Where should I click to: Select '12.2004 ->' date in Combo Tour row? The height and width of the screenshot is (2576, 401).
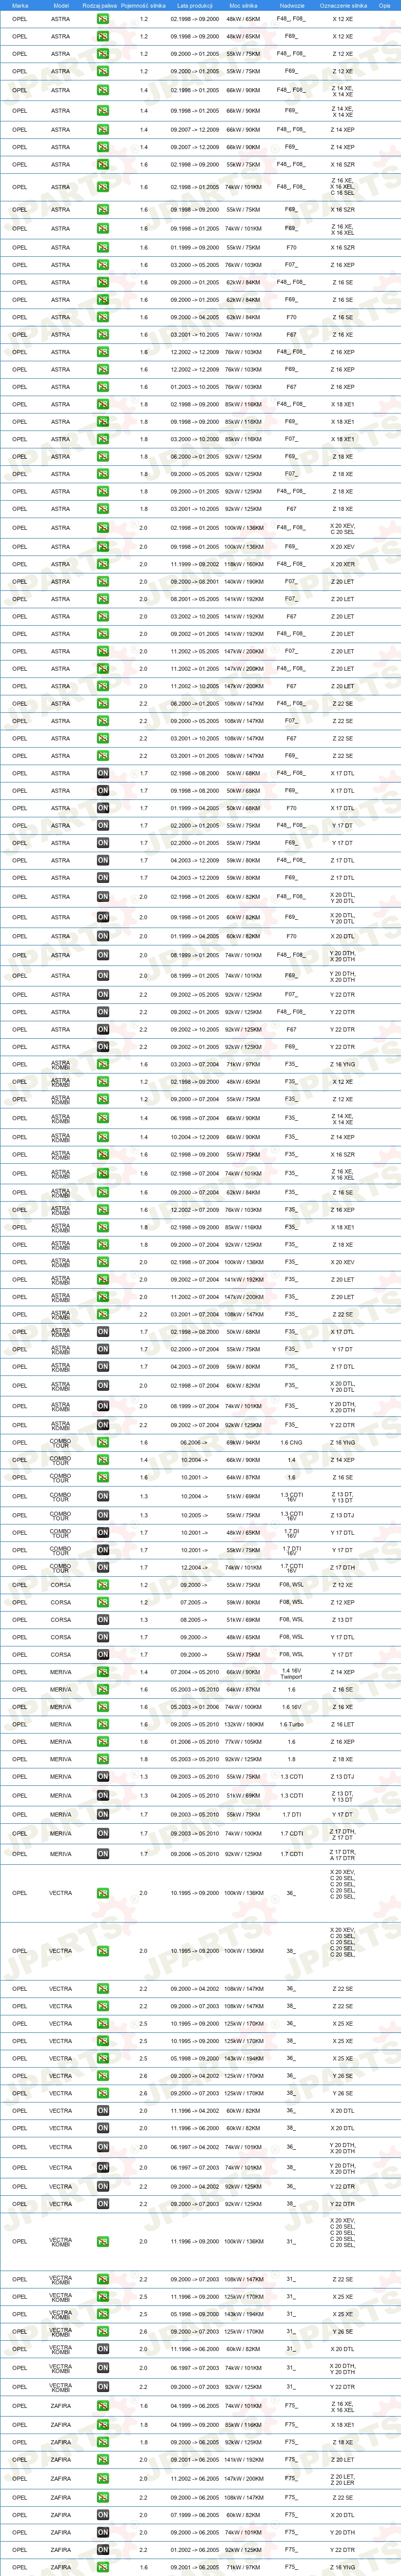194,1568
